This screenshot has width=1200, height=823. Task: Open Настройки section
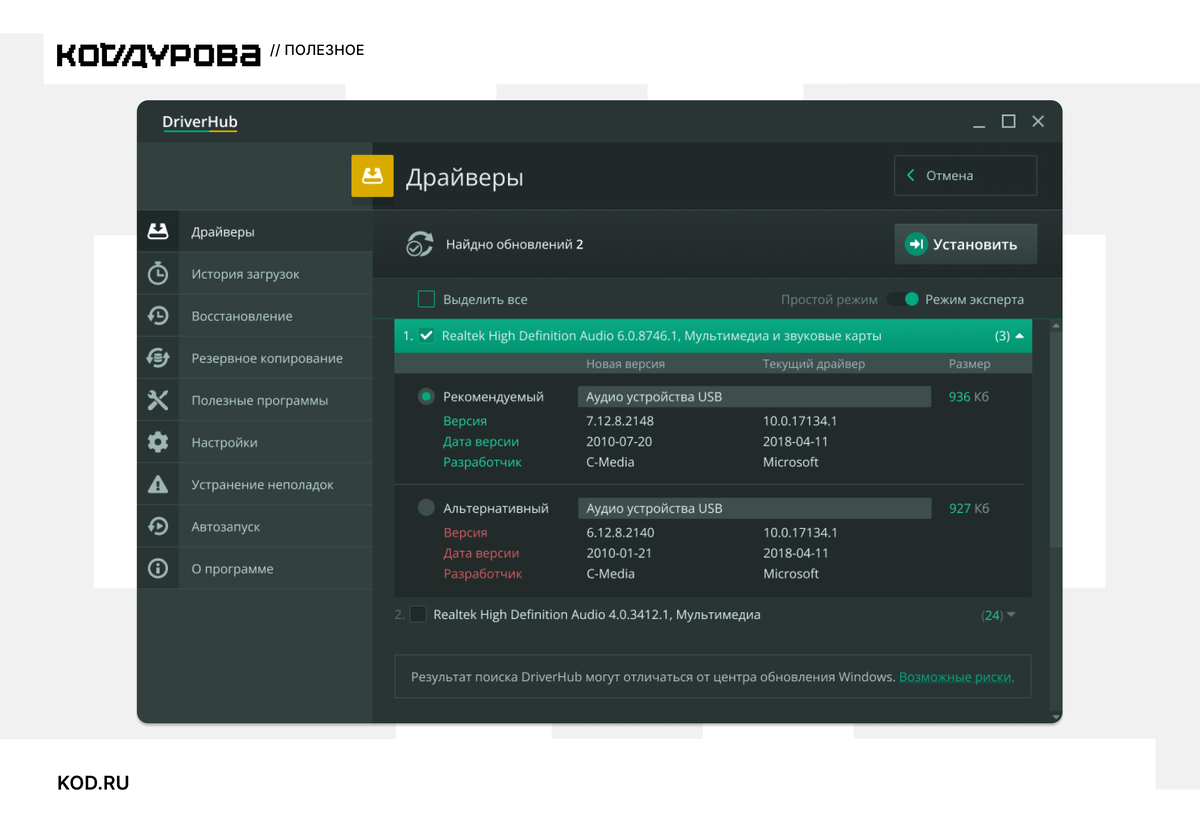point(254,442)
